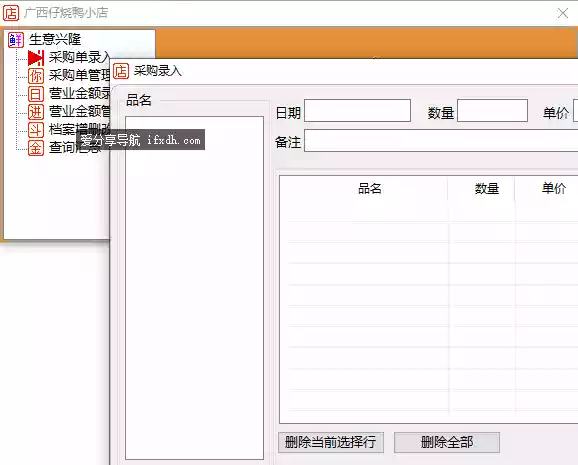Click the 你 icon beside 采购单管理
Image resolution: width=578 pixels, height=465 pixels.
[36, 76]
